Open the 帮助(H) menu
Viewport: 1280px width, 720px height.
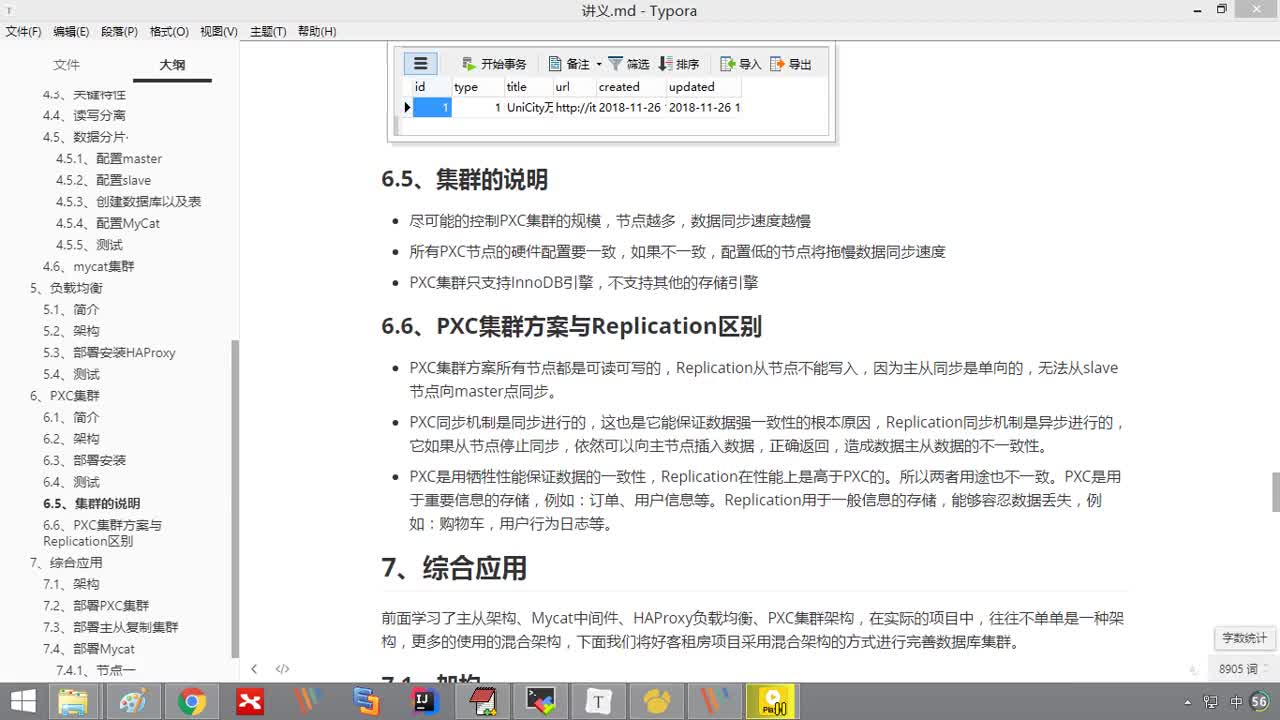point(317,31)
